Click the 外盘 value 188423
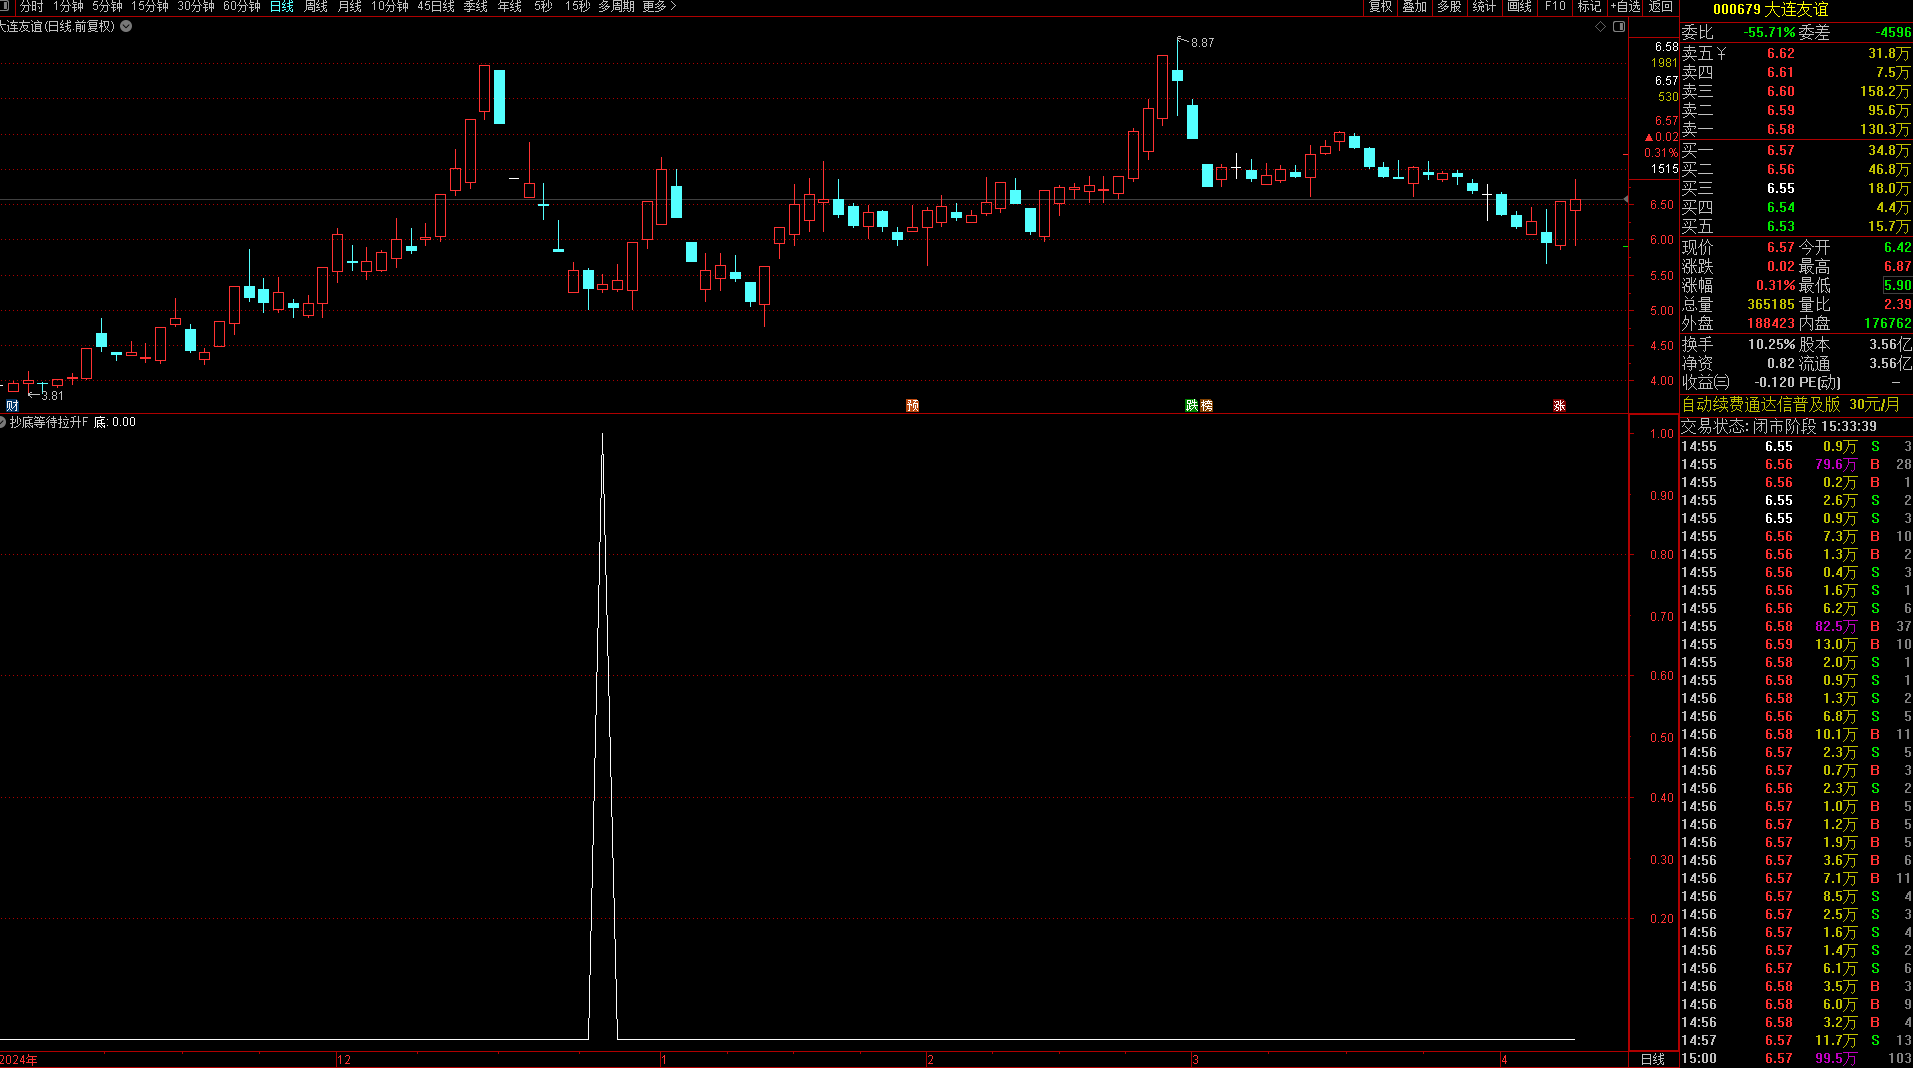 pos(1771,323)
